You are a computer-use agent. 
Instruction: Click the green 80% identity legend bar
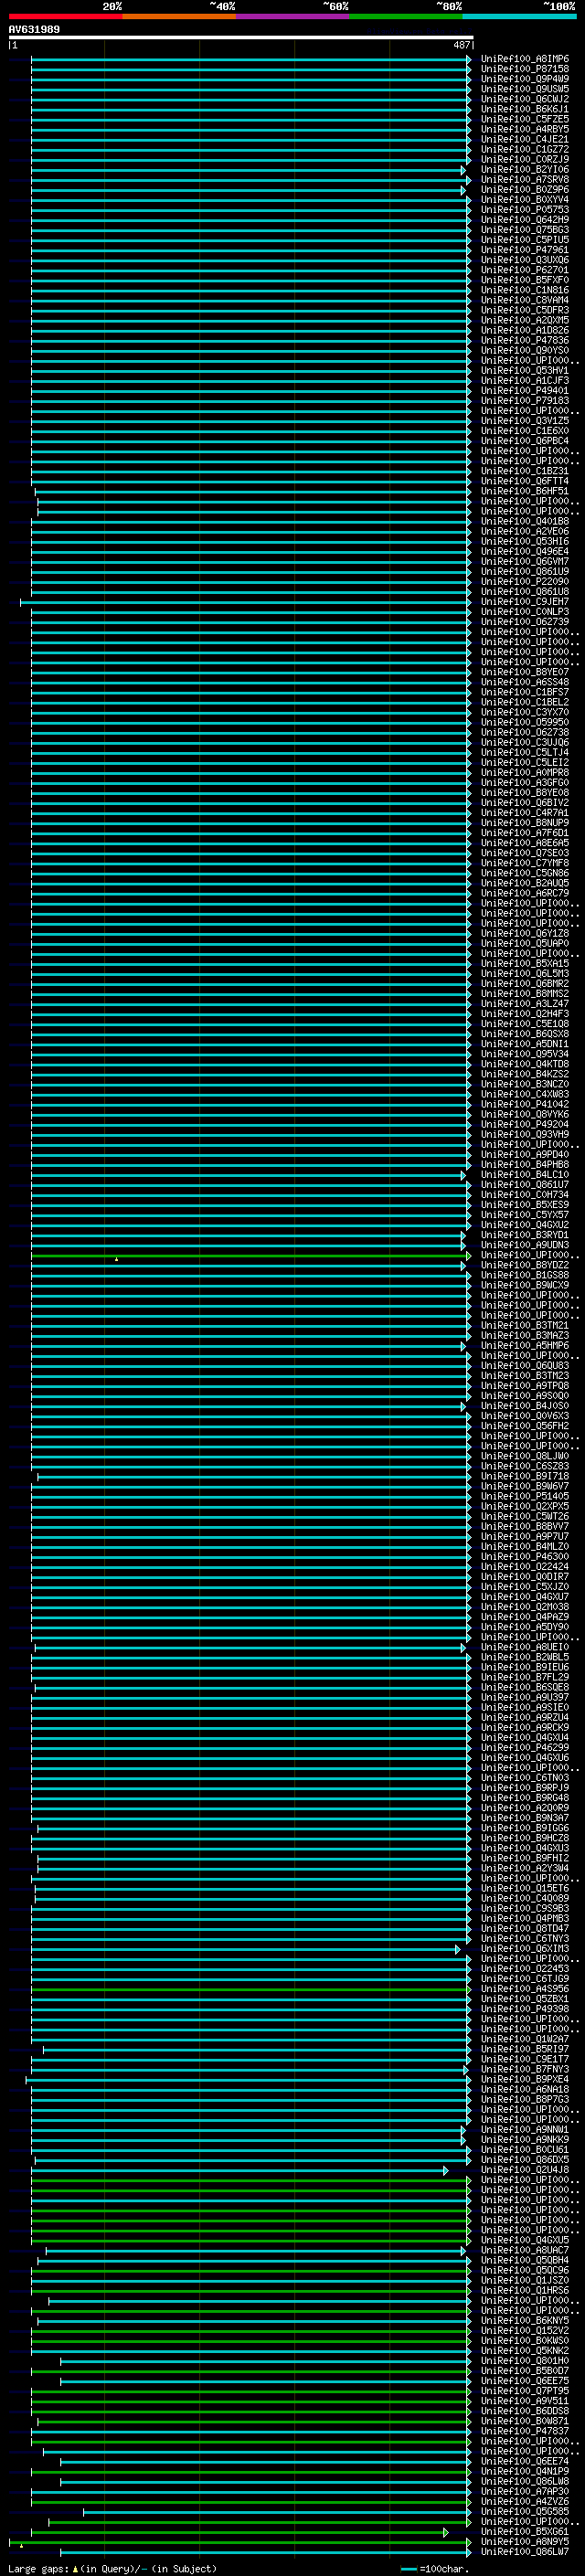click(x=406, y=16)
